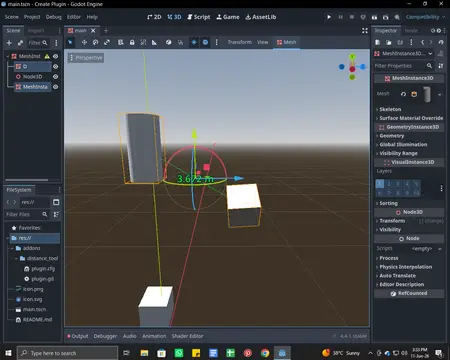Open the Editor menu

pyautogui.click(x=74, y=17)
